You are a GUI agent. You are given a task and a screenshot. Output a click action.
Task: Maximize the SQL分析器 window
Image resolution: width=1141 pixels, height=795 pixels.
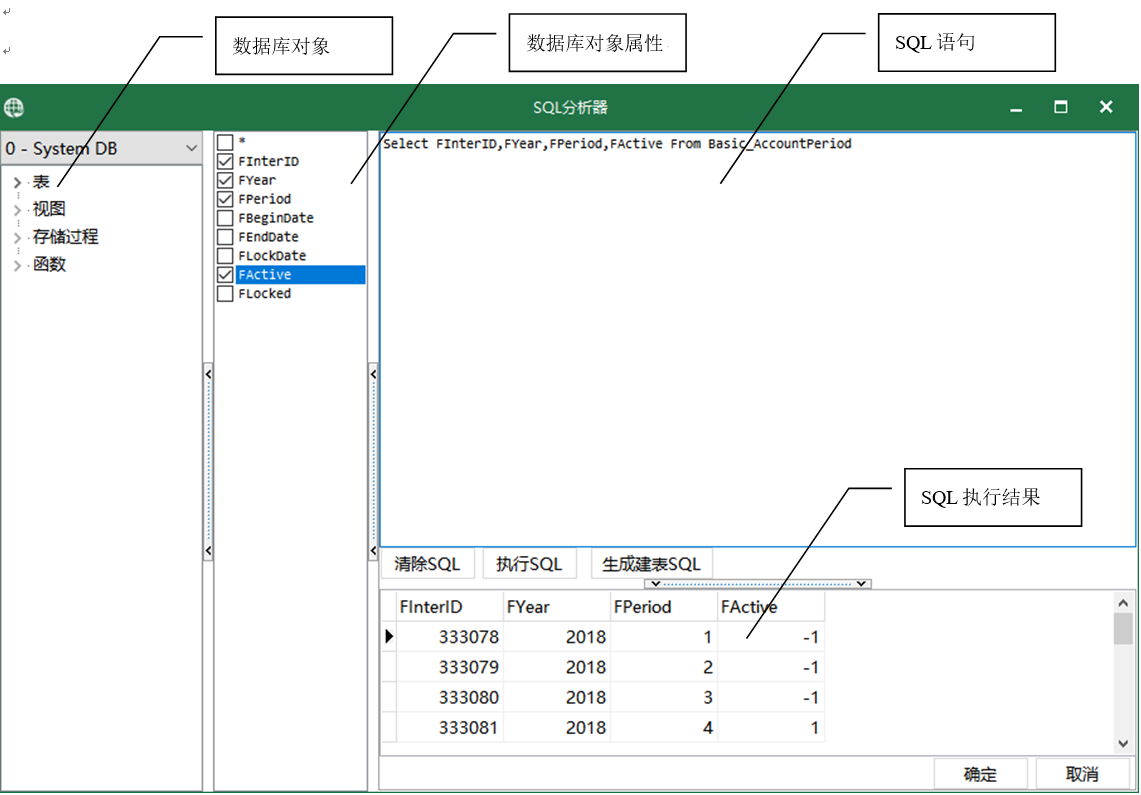tap(1061, 107)
